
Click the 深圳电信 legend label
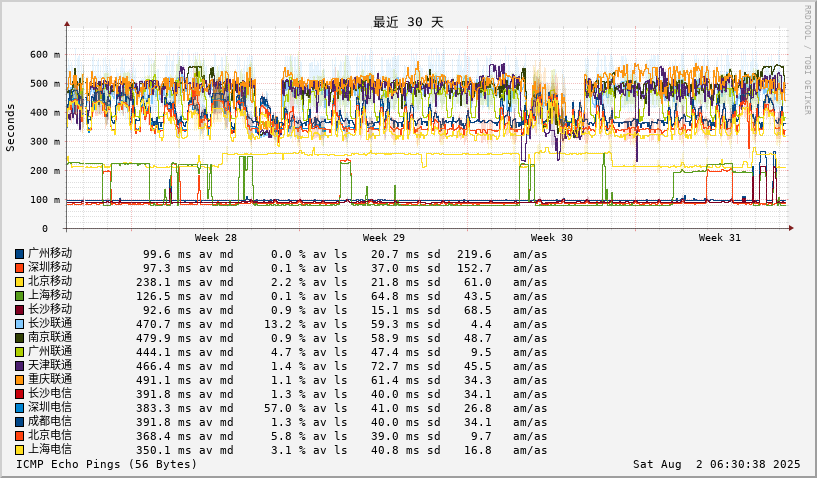(x=50, y=408)
